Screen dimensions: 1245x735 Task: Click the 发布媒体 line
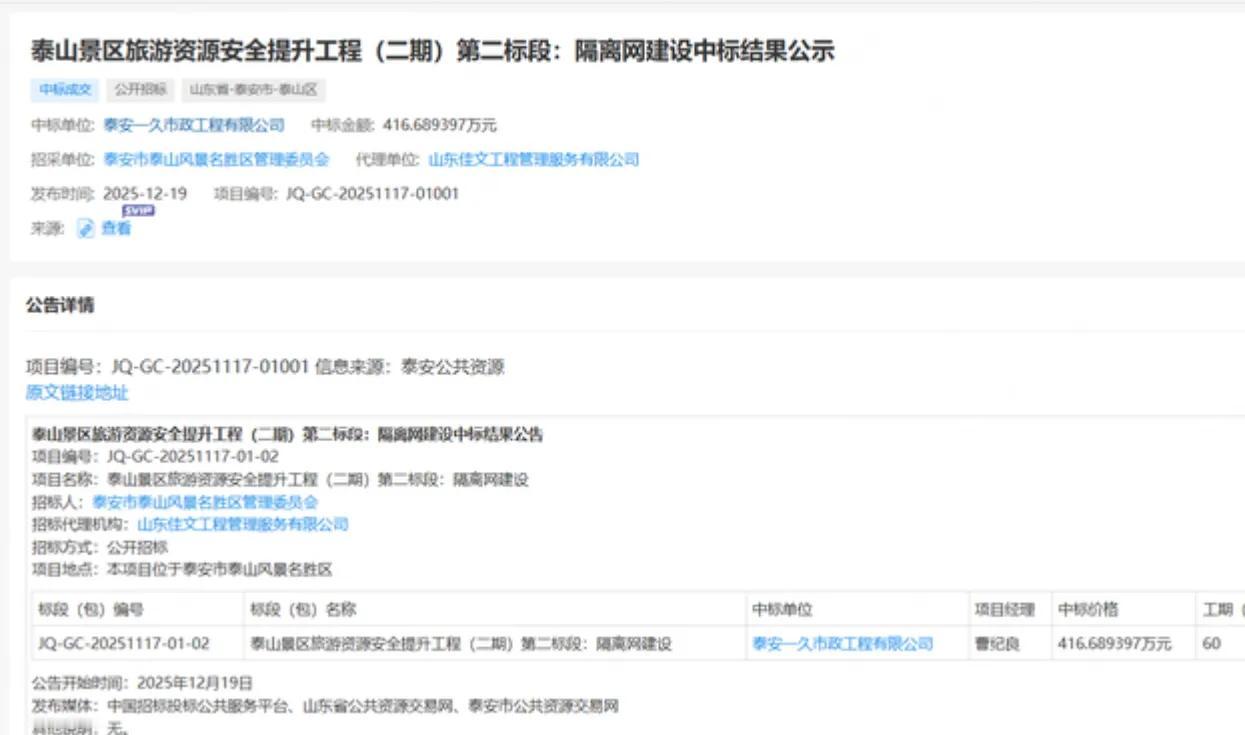(325, 706)
